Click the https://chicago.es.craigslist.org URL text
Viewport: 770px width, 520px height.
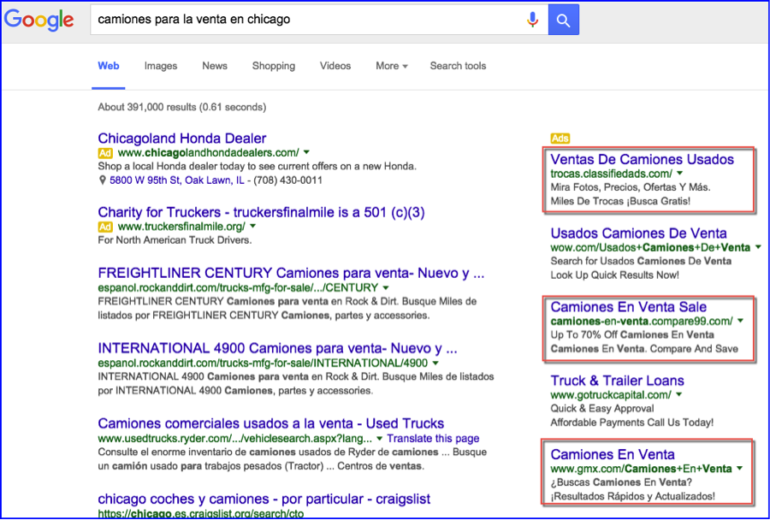(x=200, y=514)
